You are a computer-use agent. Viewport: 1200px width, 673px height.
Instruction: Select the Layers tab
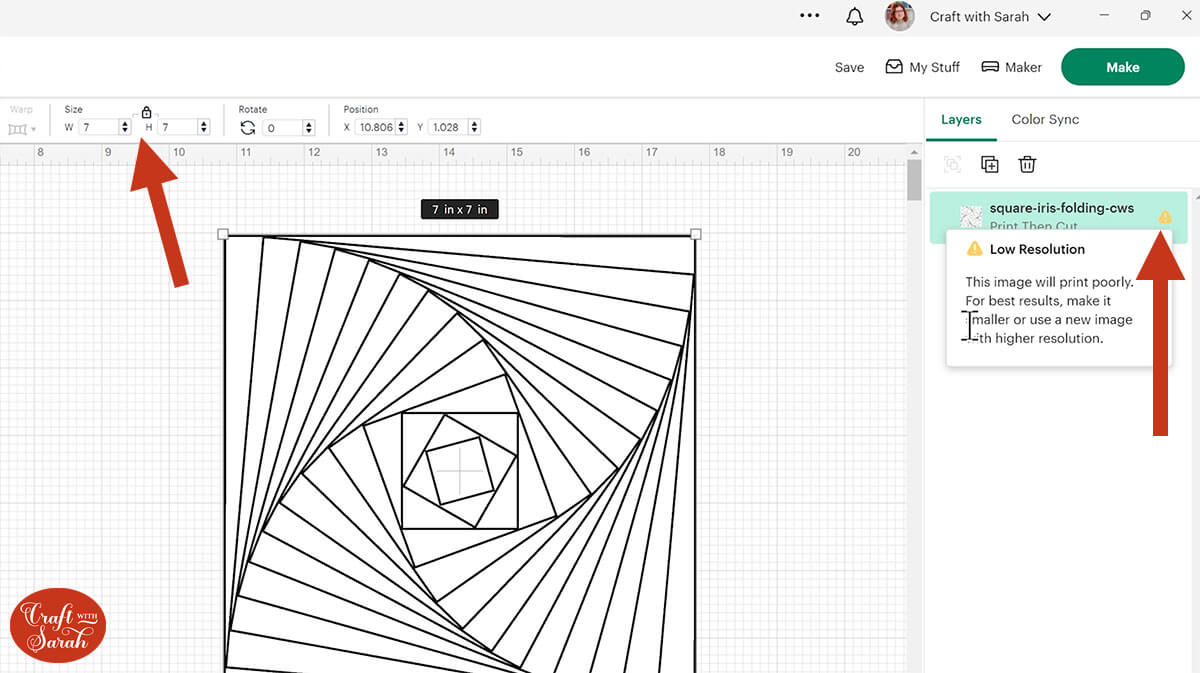961,119
